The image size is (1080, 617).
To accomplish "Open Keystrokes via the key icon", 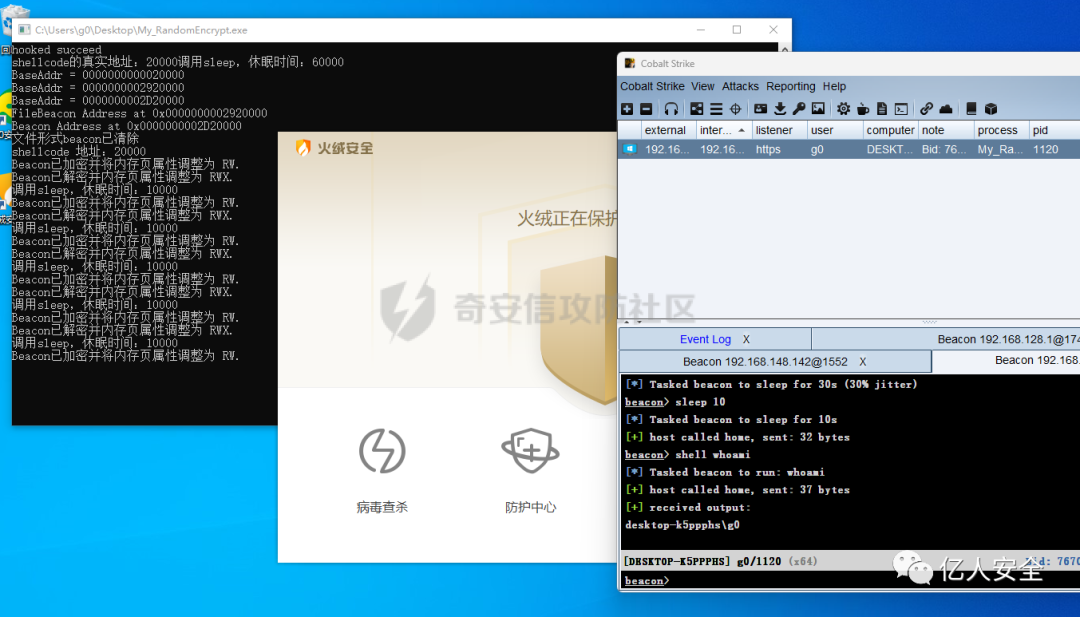I will pos(799,109).
